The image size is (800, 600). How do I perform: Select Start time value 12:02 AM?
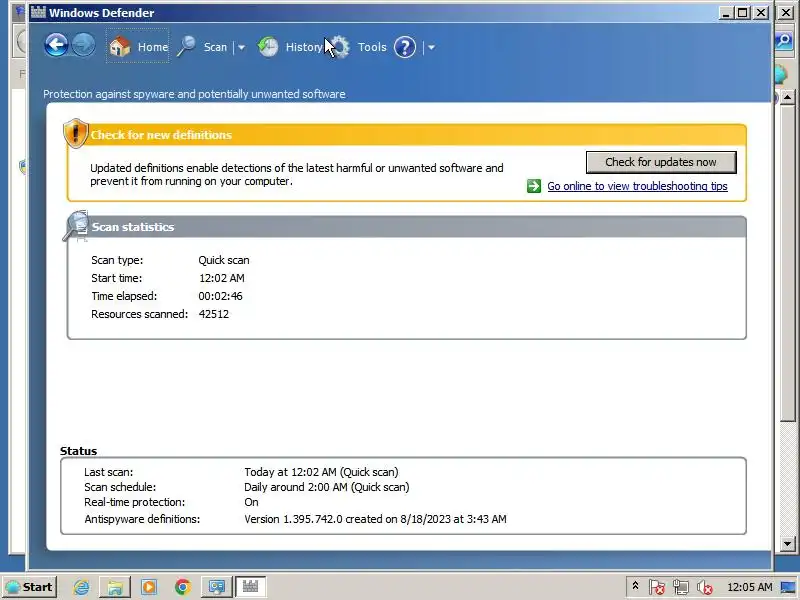tap(222, 278)
